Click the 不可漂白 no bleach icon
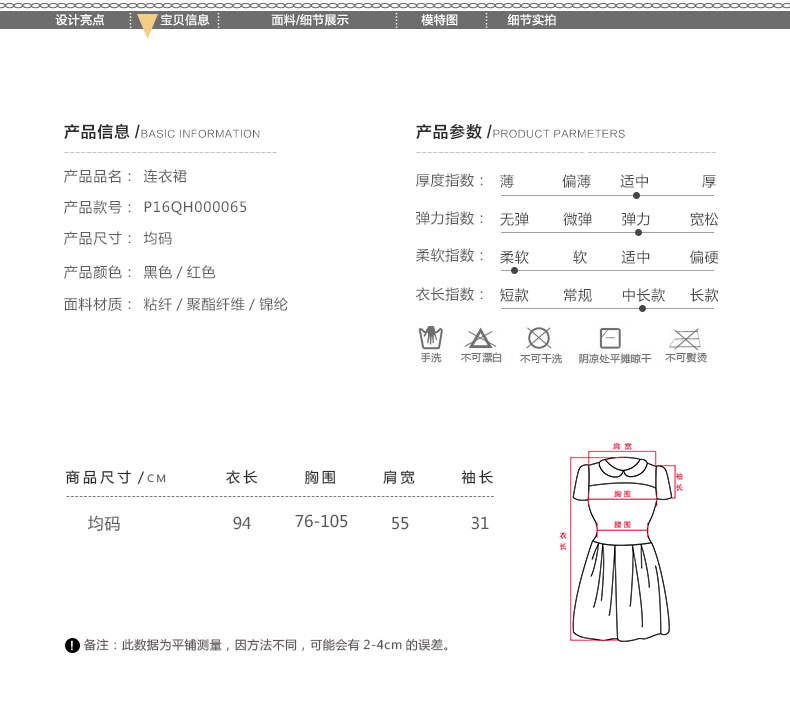Viewport: 790px width, 709px height. [x=480, y=338]
